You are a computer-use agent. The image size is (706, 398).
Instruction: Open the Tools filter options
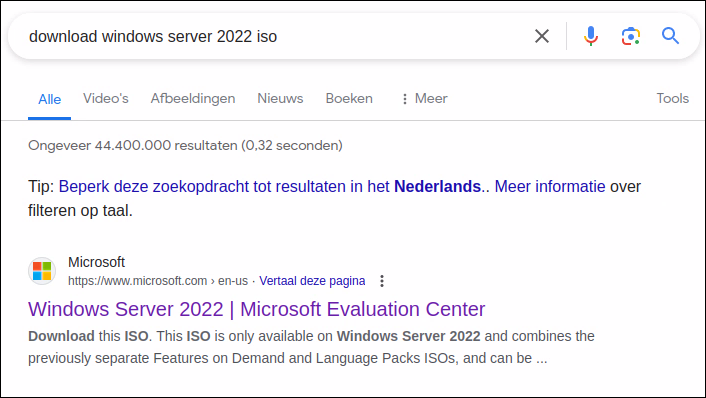[672, 98]
